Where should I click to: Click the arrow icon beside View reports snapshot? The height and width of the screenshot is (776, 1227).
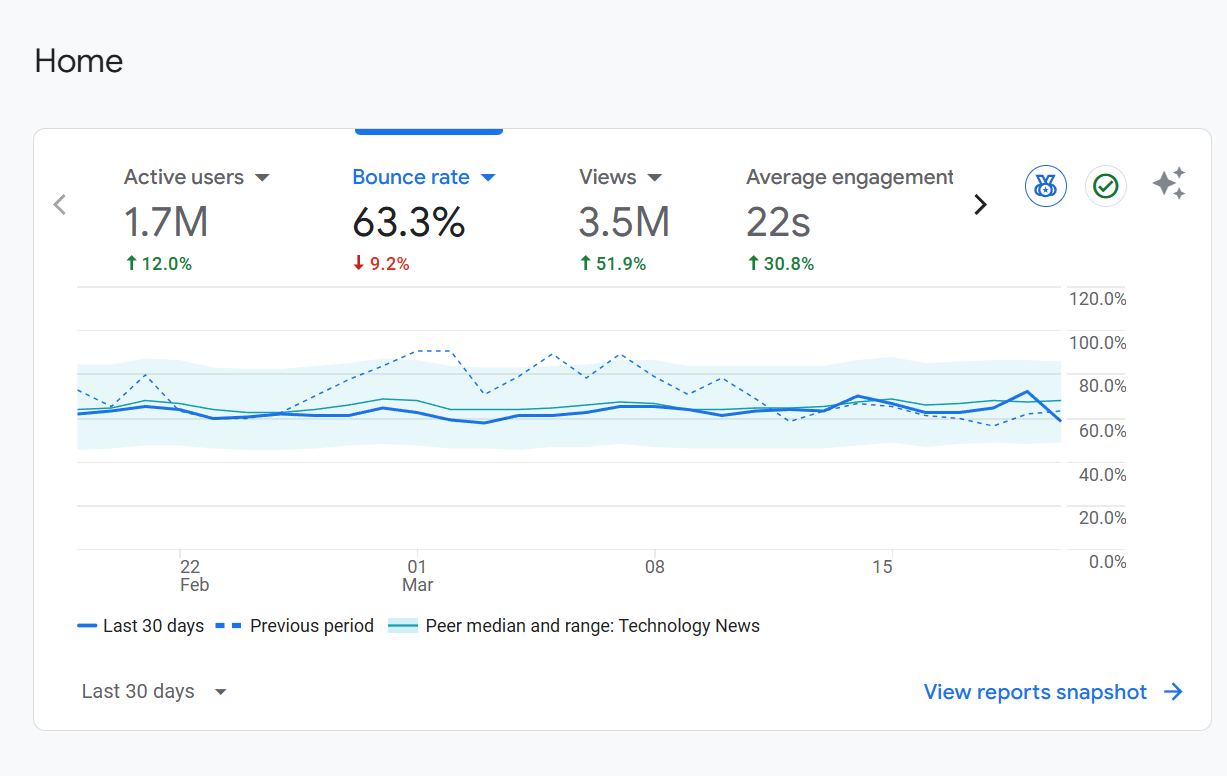[1172, 691]
